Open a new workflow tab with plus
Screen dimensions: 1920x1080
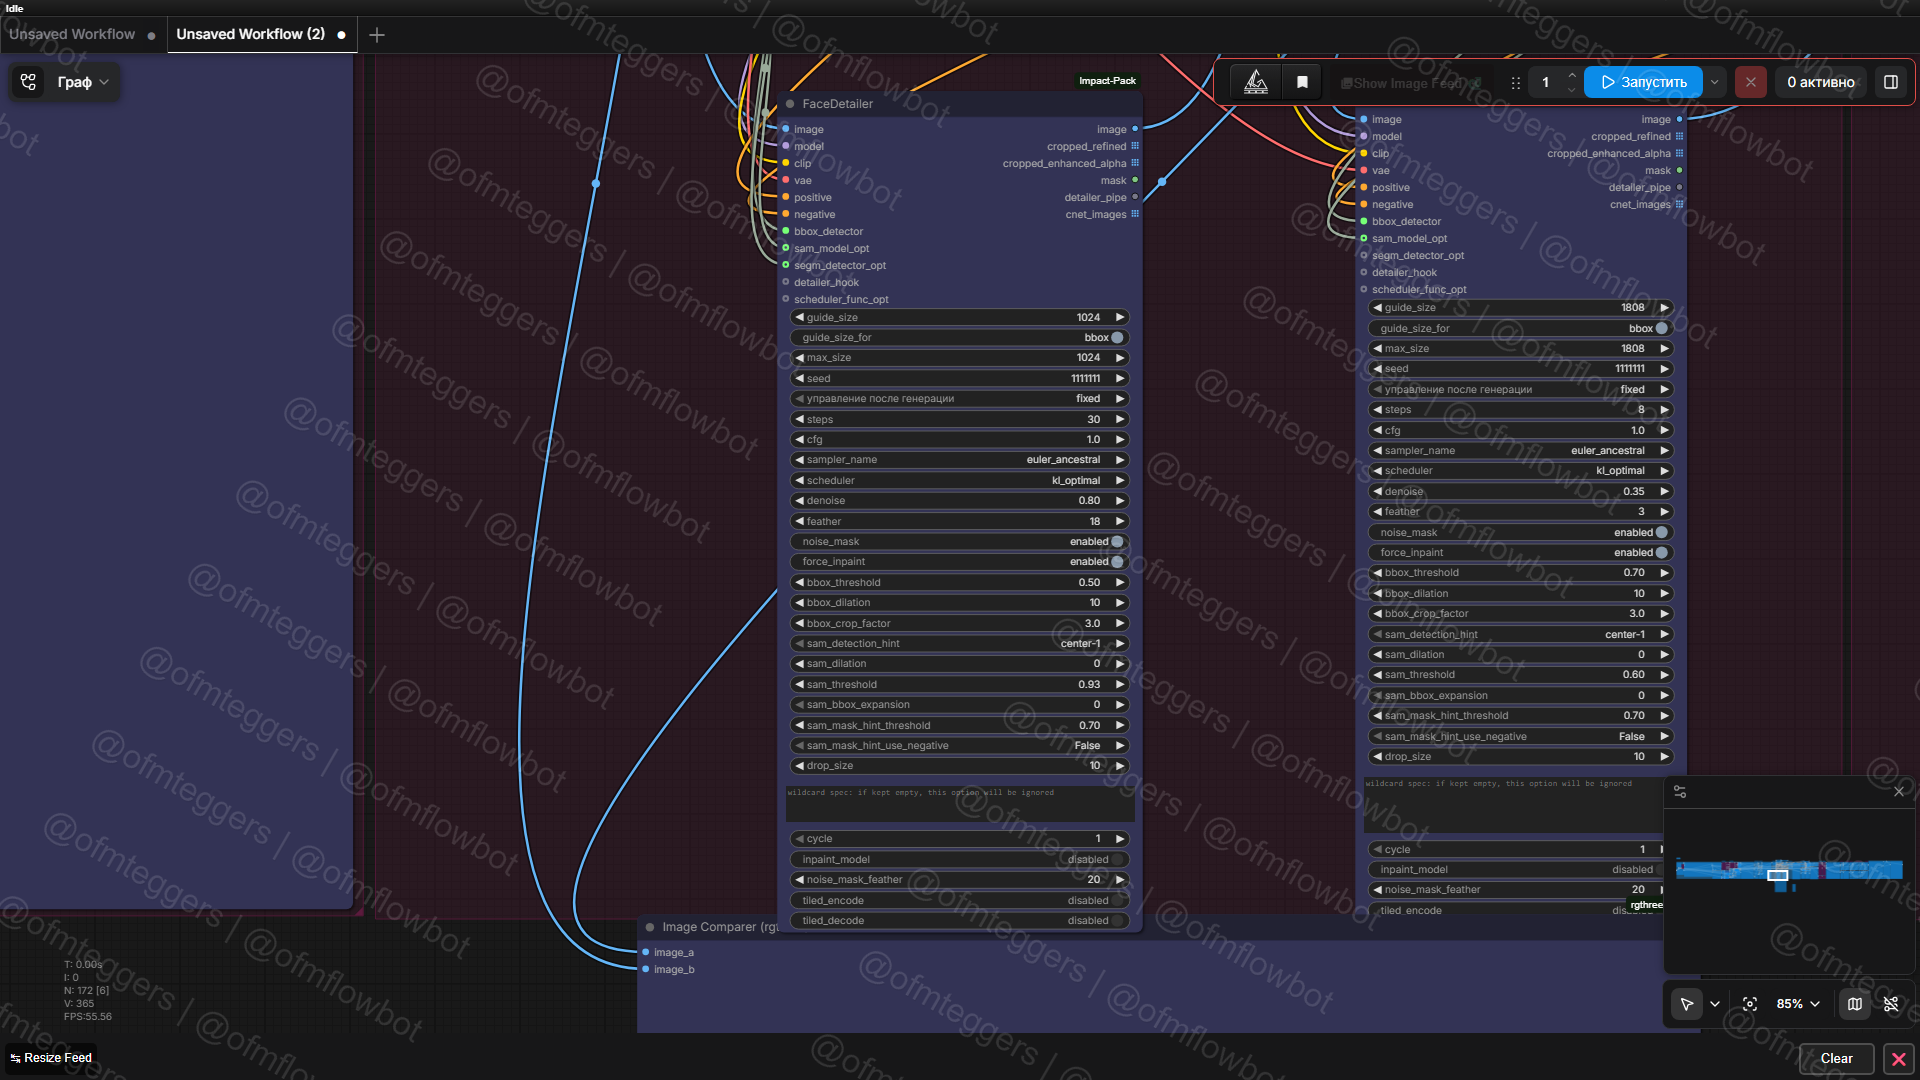[x=377, y=35]
